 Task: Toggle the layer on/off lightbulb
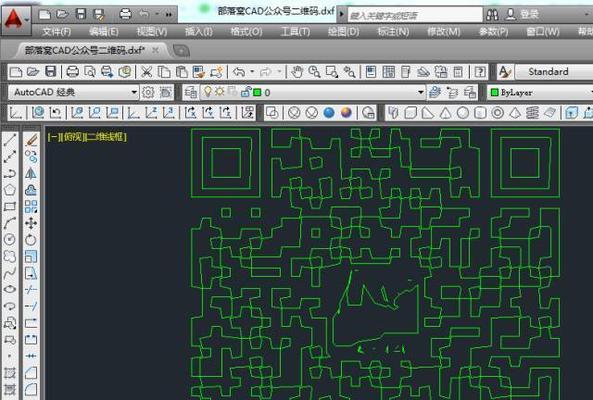tap(208, 92)
